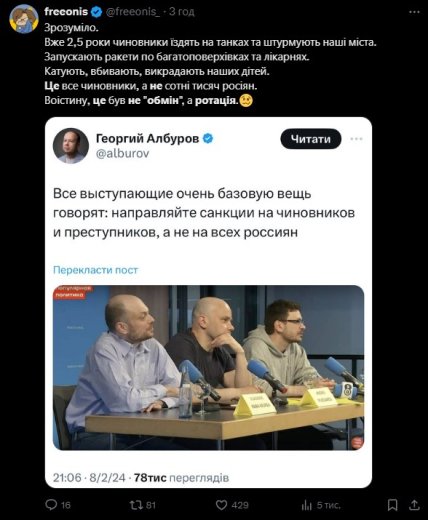
Task: Open view analytics bar chart icon
Action: (x=306, y=505)
